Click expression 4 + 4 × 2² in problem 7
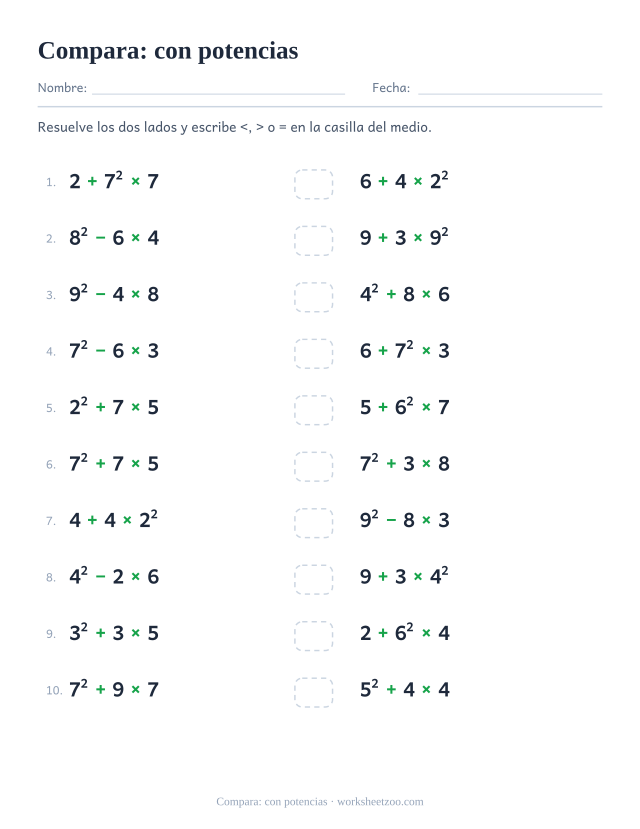The height and width of the screenshot is (829, 640). coord(114,519)
